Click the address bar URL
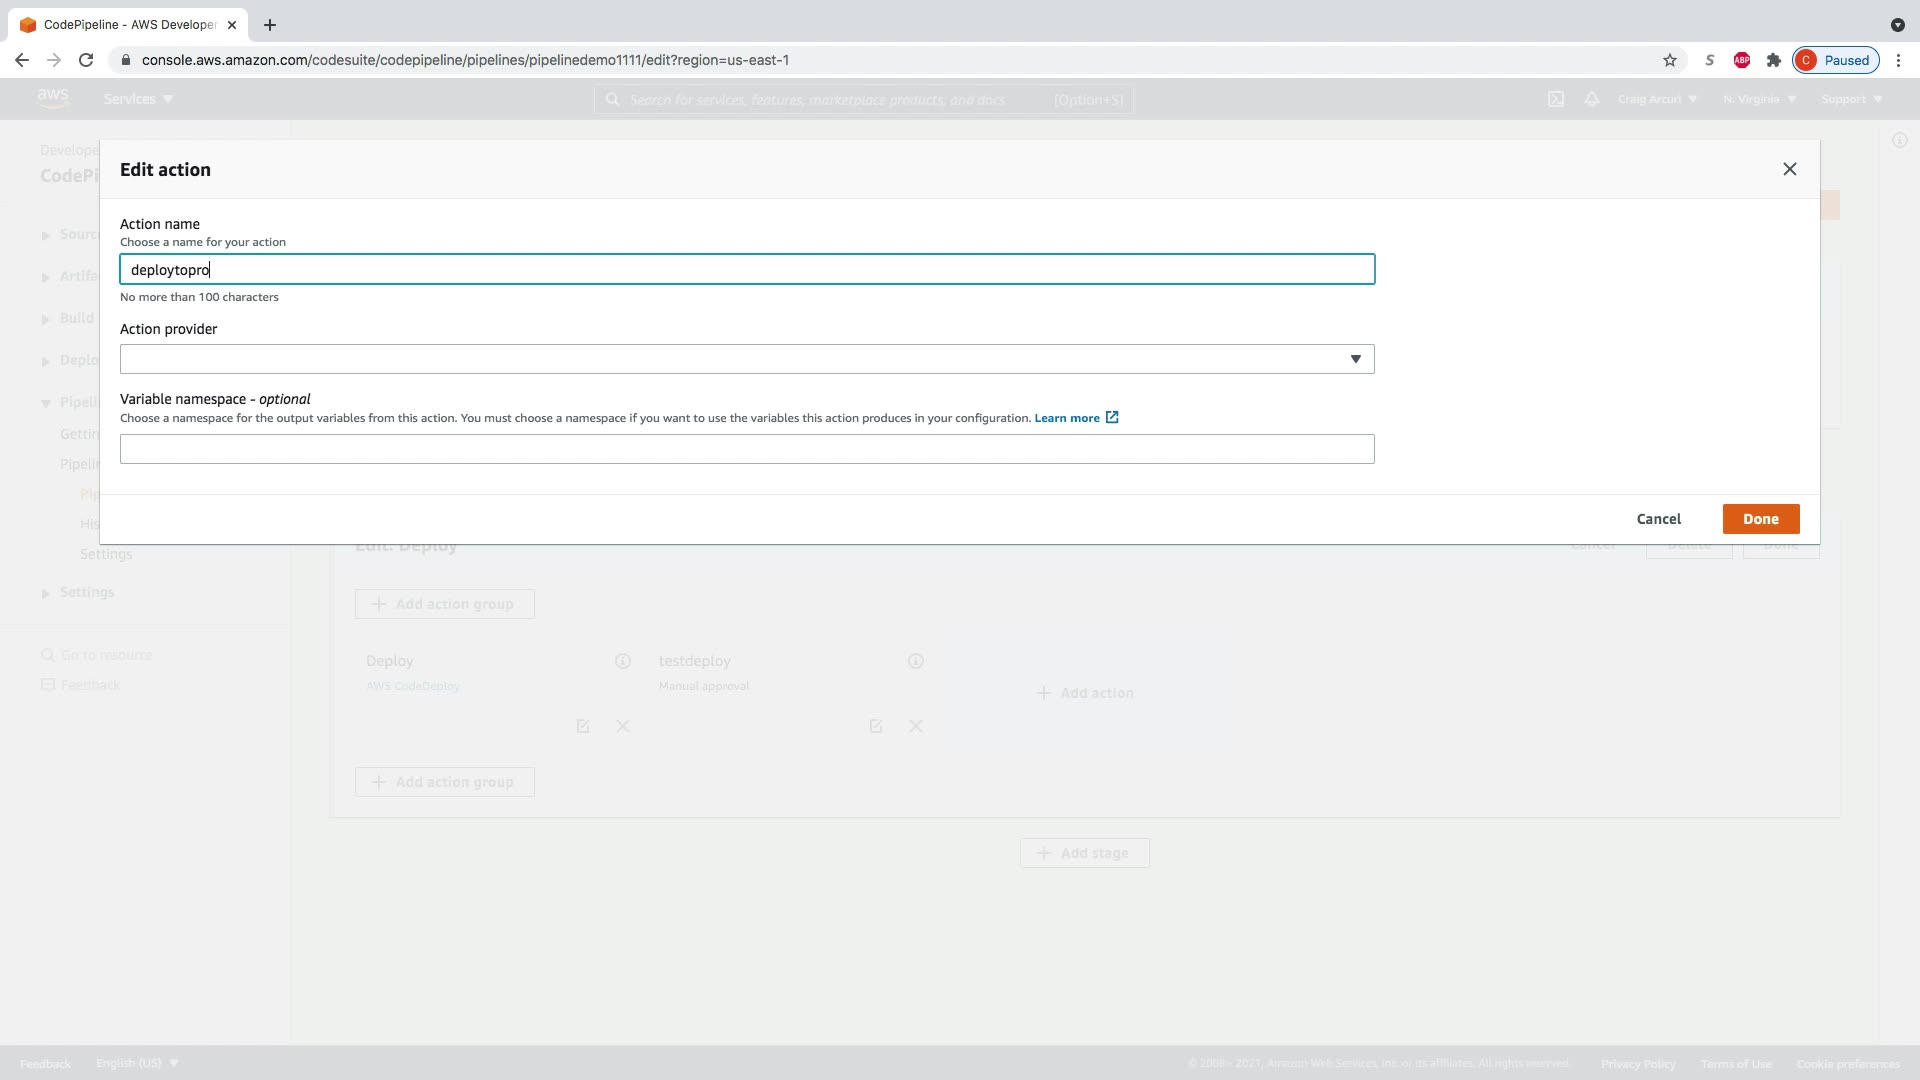This screenshot has height=1080, width=1920. pos(465,60)
